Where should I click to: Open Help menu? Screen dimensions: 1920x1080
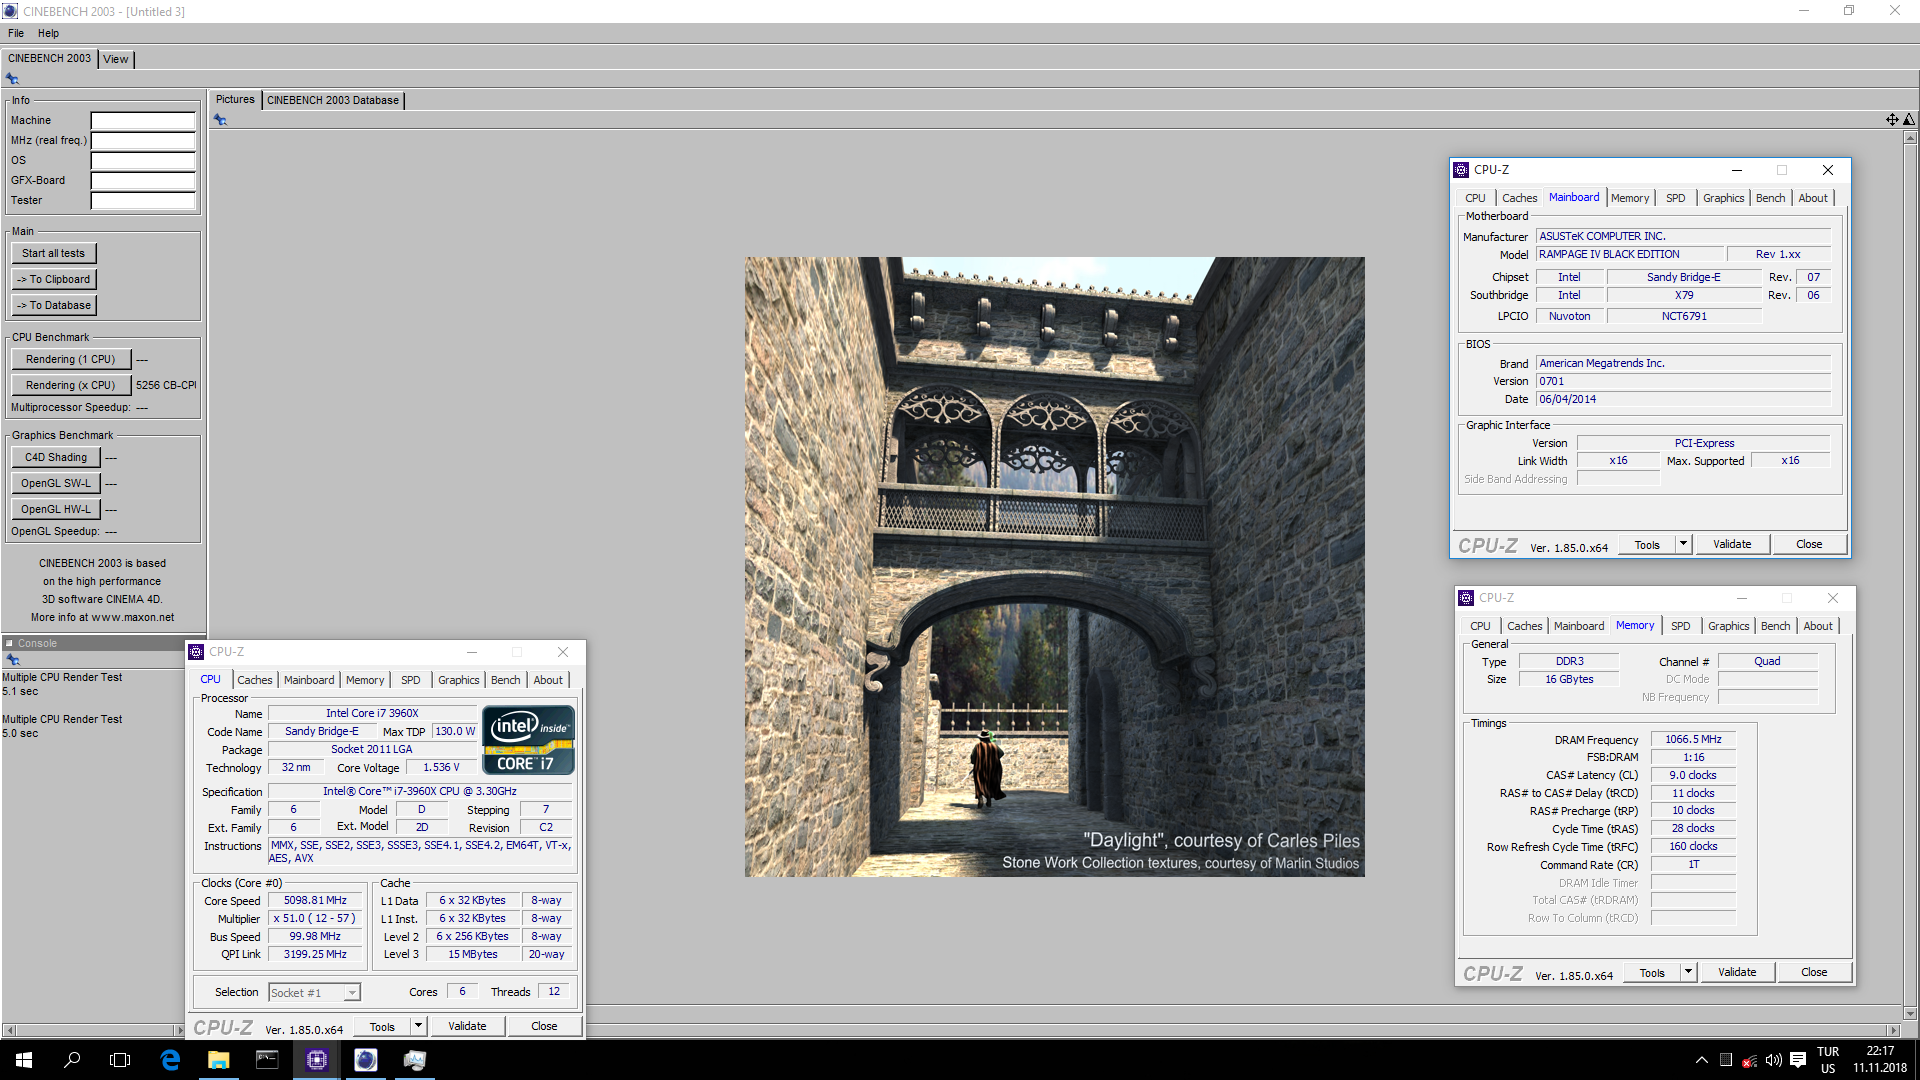coord(48,33)
